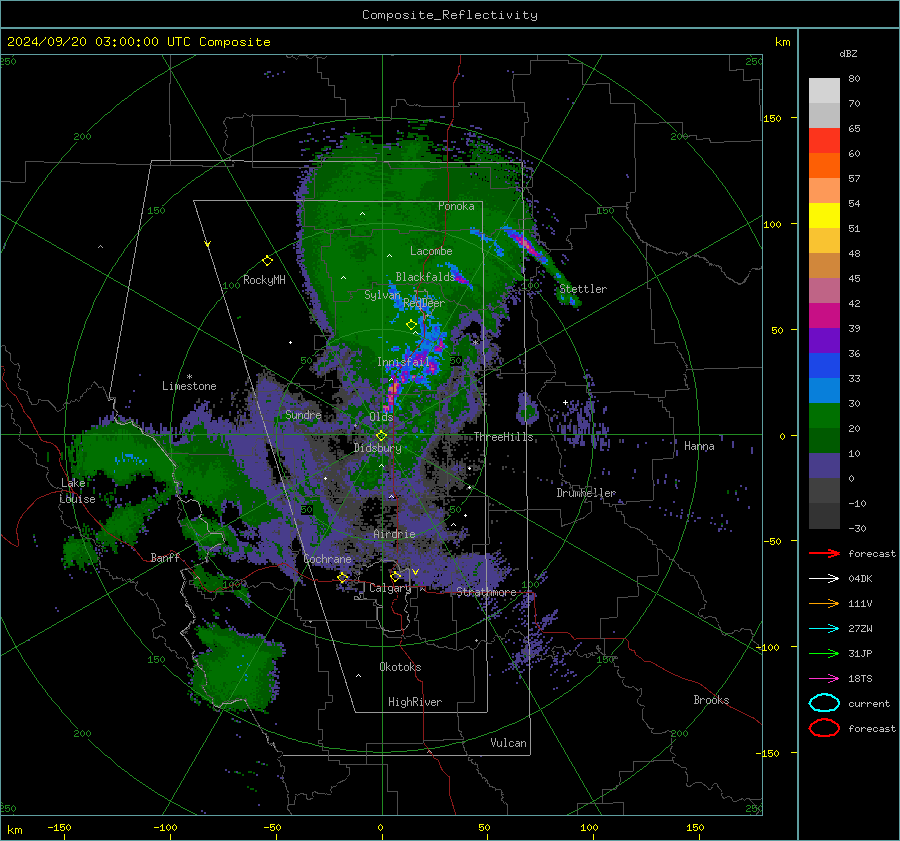Click the white 04DK arrow icon

tap(824, 579)
